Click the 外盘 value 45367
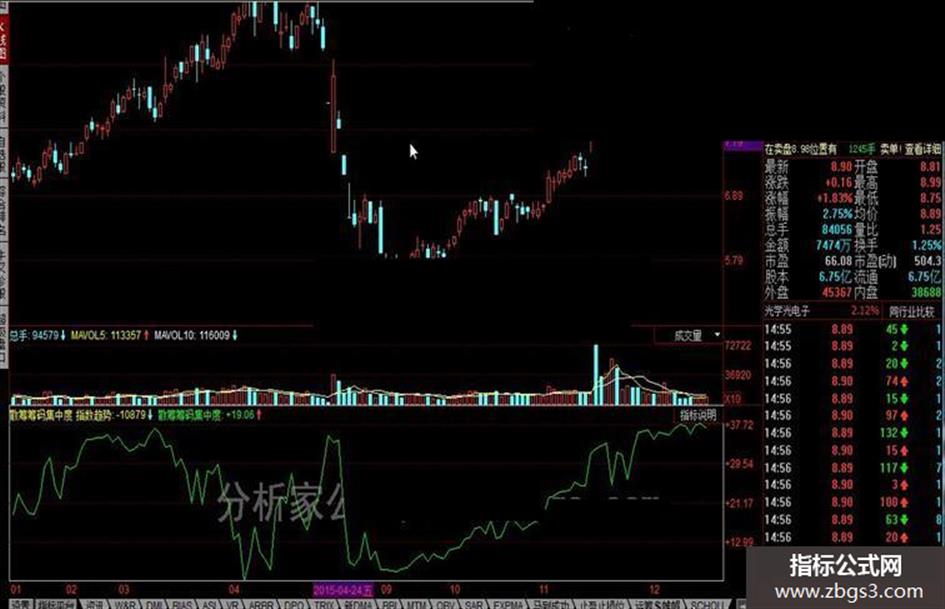 [x=837, y=292]
